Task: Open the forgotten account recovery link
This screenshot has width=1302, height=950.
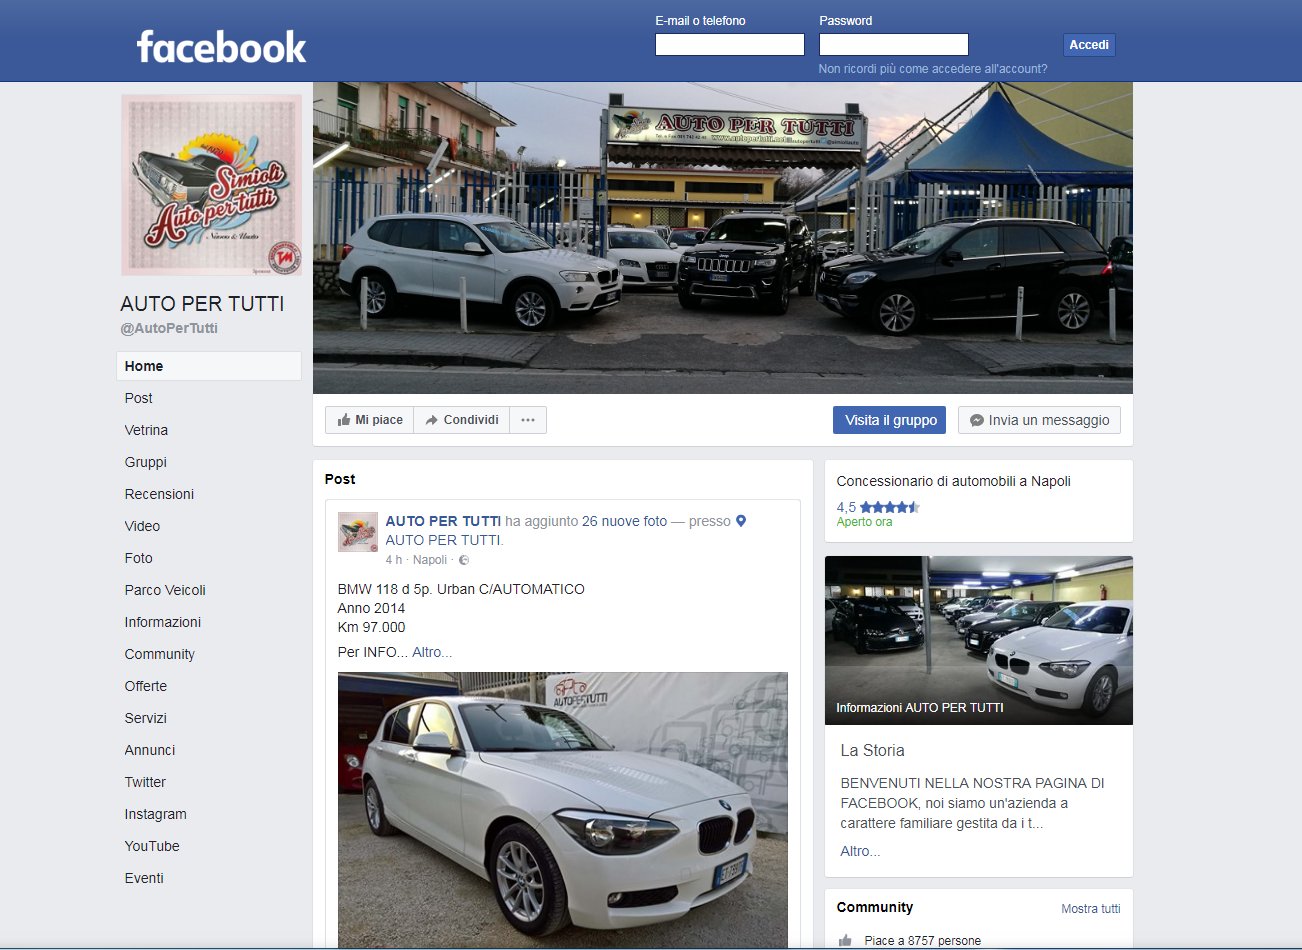Action: 933,69
